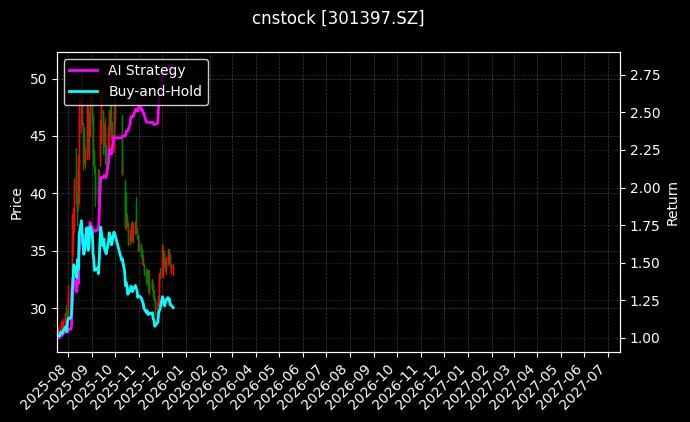Click the end of the cyan Buy-and-Hold curve
The height and width of the screenshot is (422, 690).
pos(173,307)
